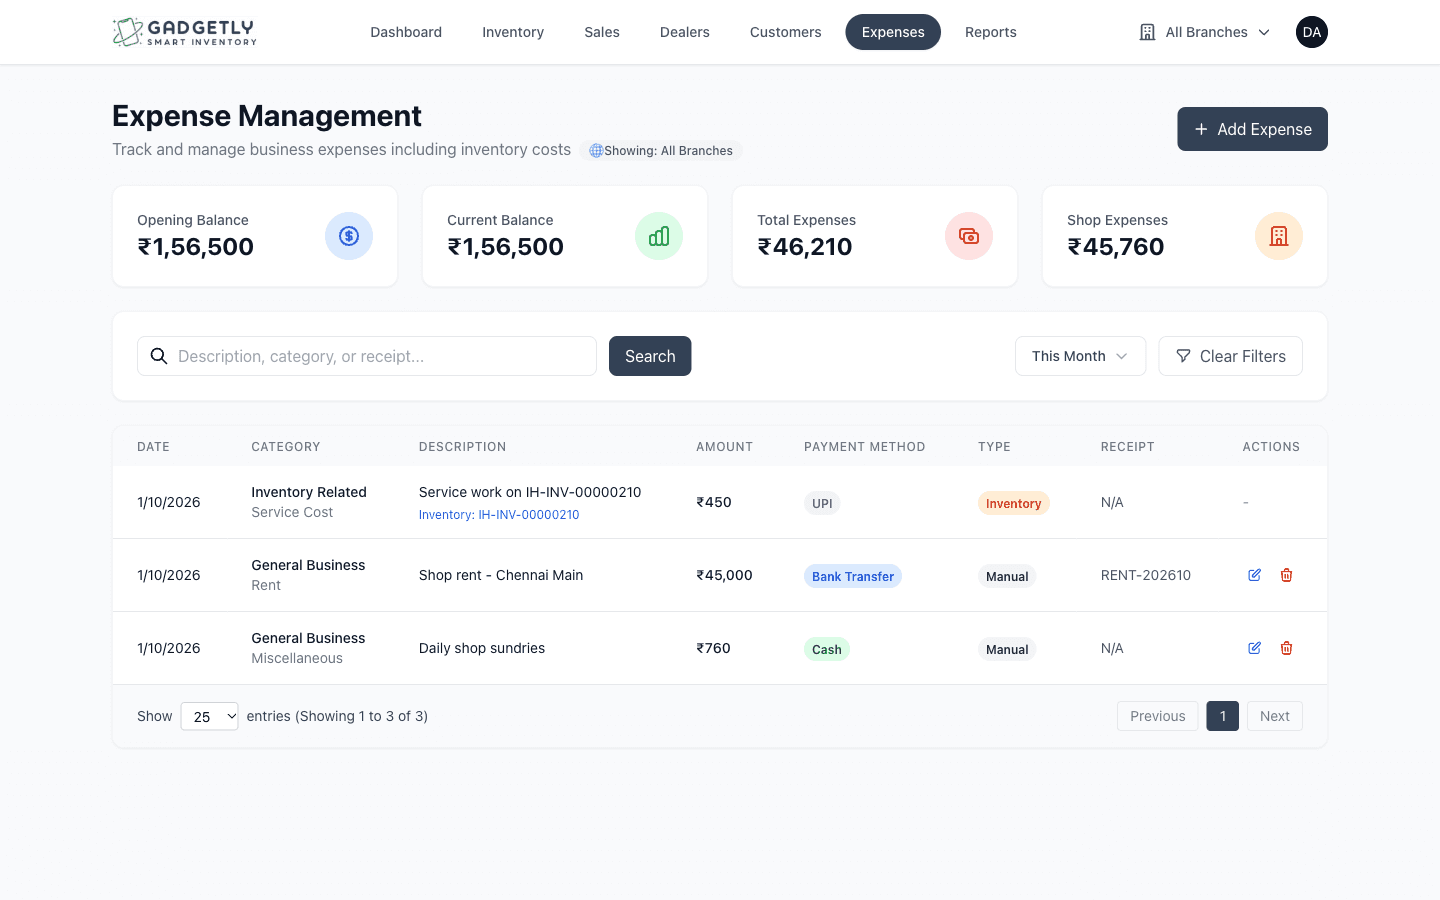Switch to the Sales page
The image size is (1440, 900).
point(602,32)
